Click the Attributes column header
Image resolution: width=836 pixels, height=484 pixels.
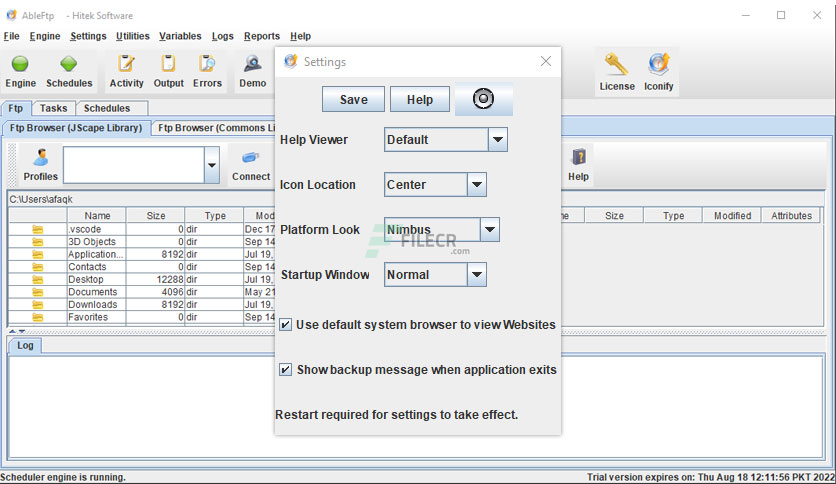(791, 216)
